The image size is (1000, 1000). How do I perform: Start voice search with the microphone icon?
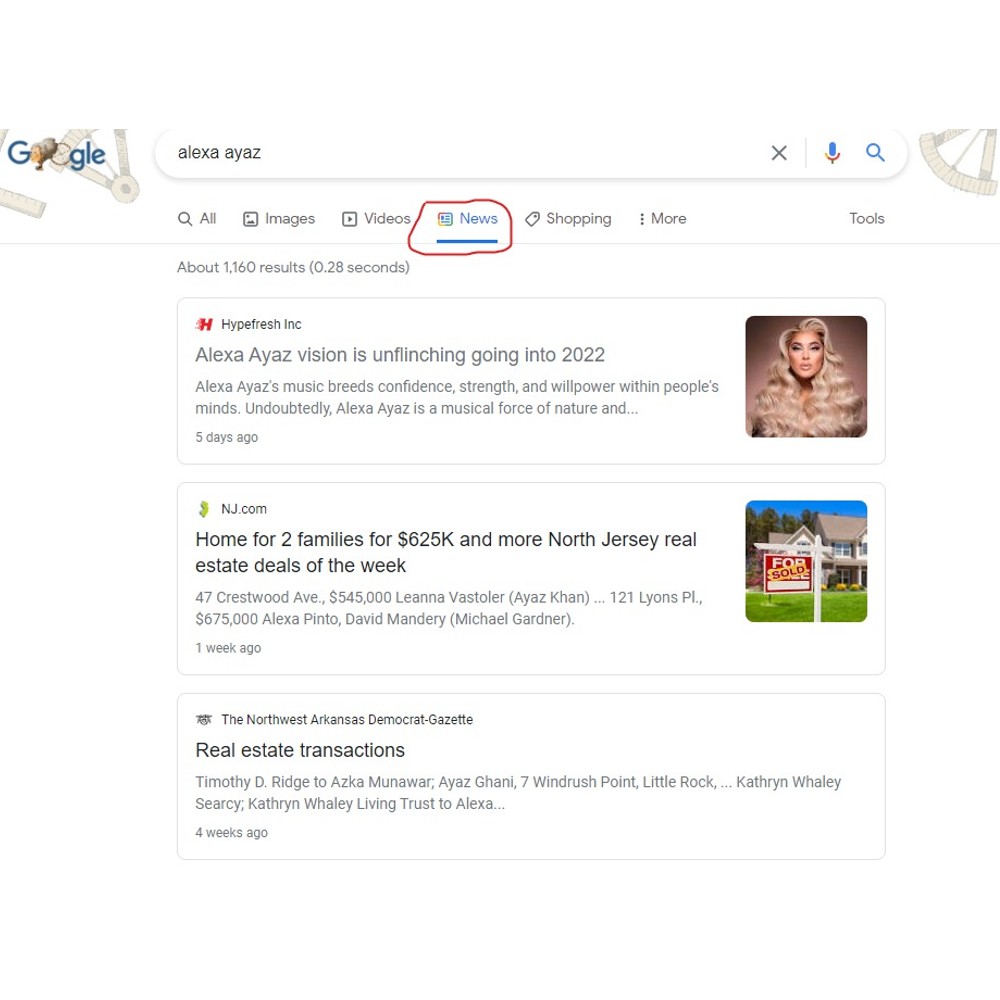[832, 153]
